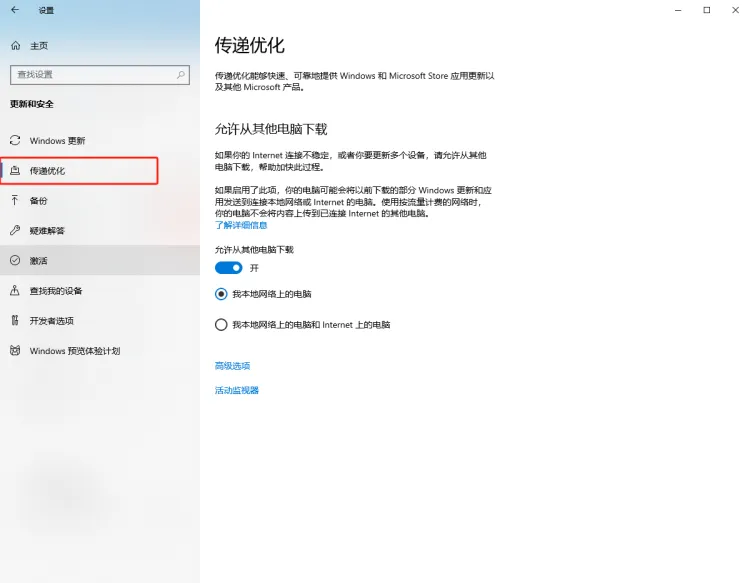The height and width of the screenshot is (583, 750).
Task: Minimize the Settings window
Action: pyautogui.click(x=678, y=10)
